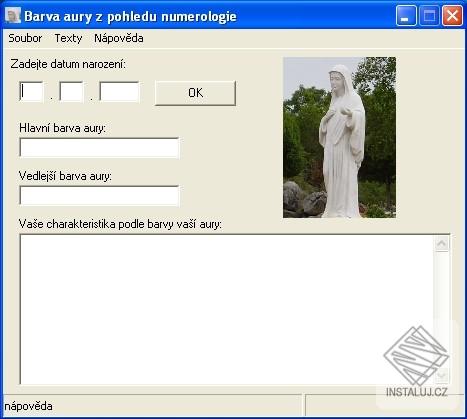Viewport: 467px width, 419px height.
Task: Click the application icon in title bar
Action: 13,16
